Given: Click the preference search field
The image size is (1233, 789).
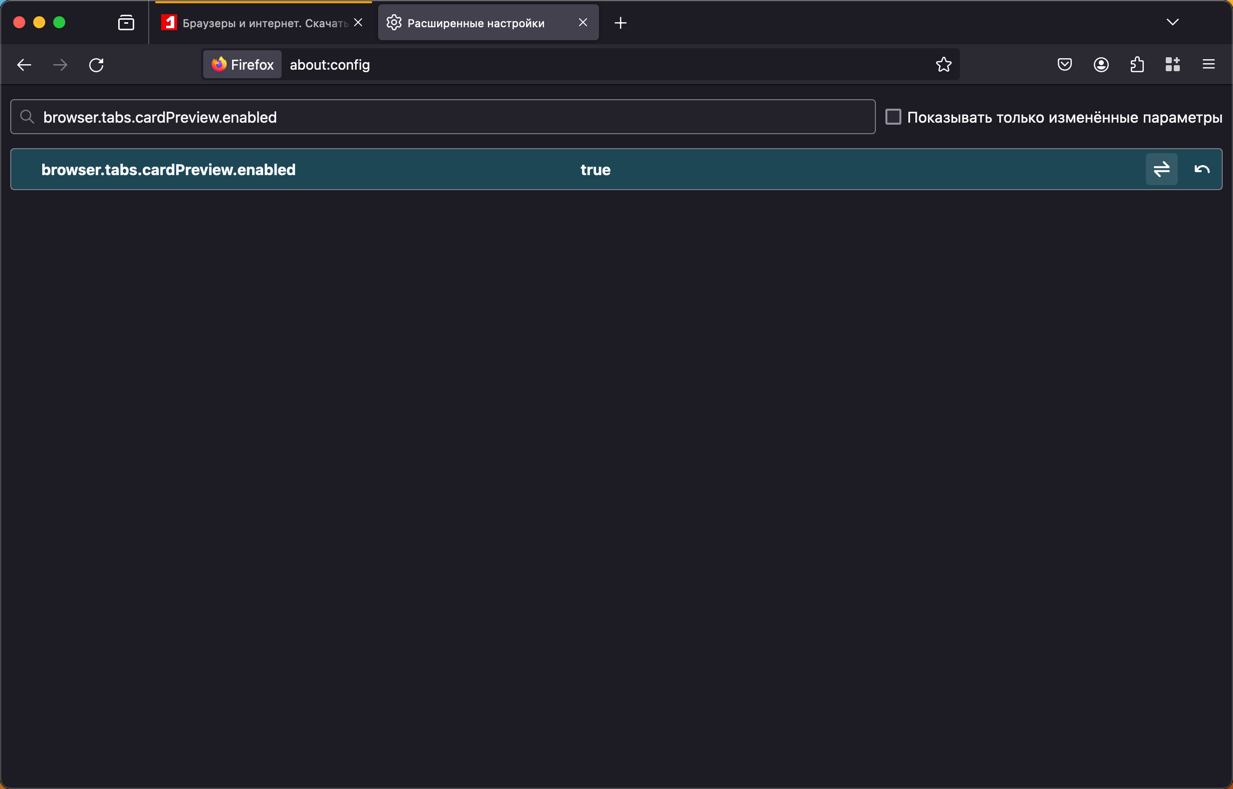Looking at the screenshot, I should click(x=450, y=117).
